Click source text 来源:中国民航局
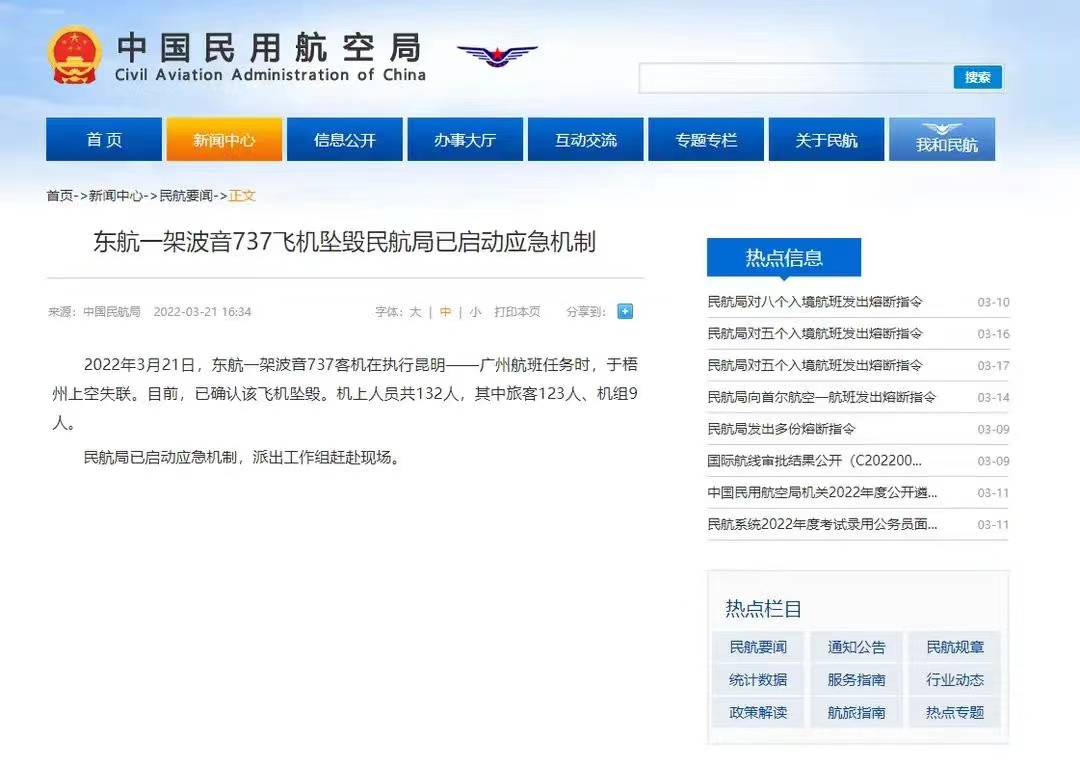Image resolution: width=1080 pixels, height=766 pixels. coord(94,312)
